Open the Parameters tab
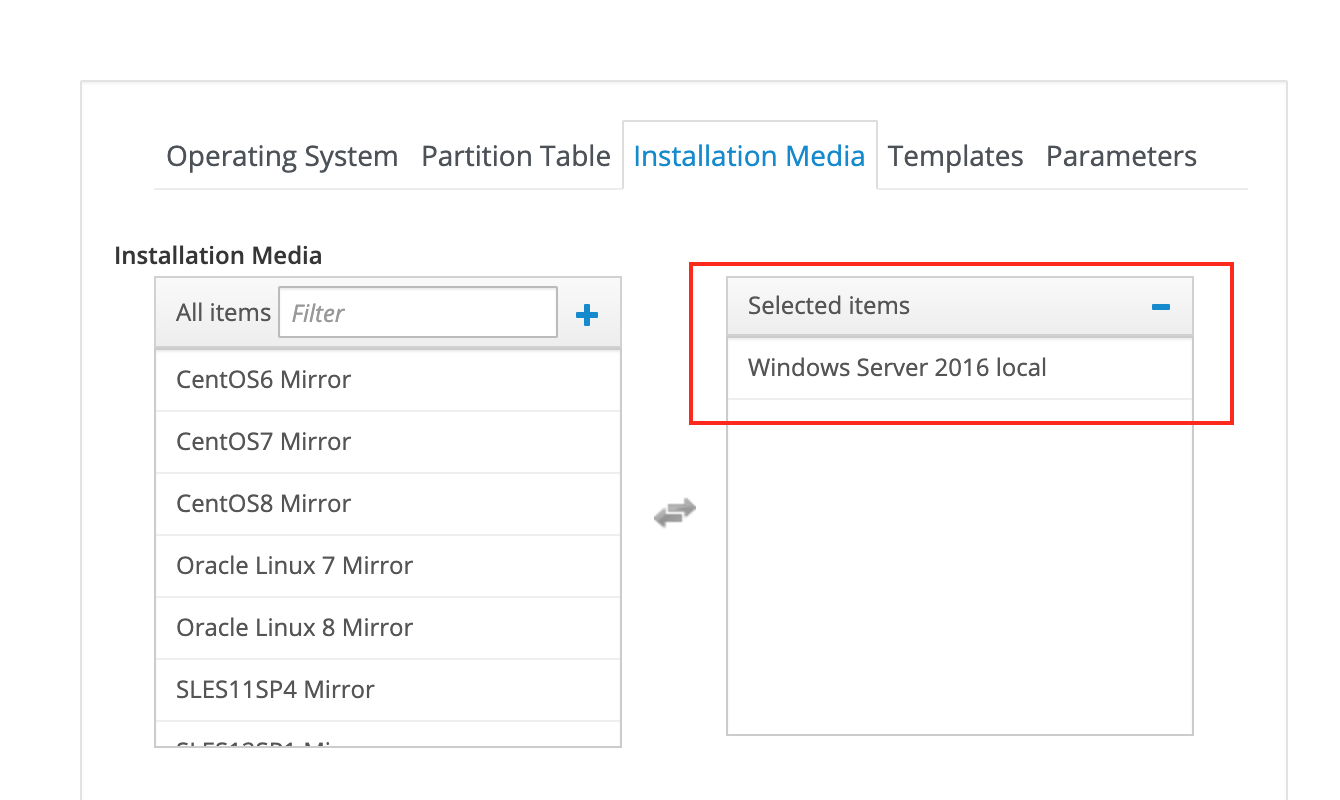1340x800 pixels. (x=1121, y=156)
